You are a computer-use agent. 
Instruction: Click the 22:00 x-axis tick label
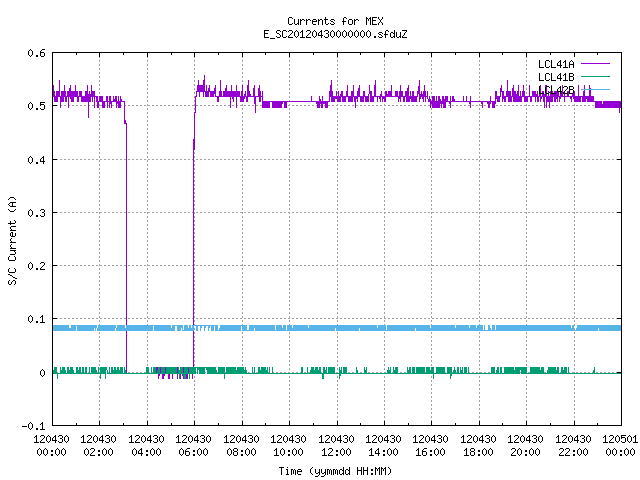(573, 452)
